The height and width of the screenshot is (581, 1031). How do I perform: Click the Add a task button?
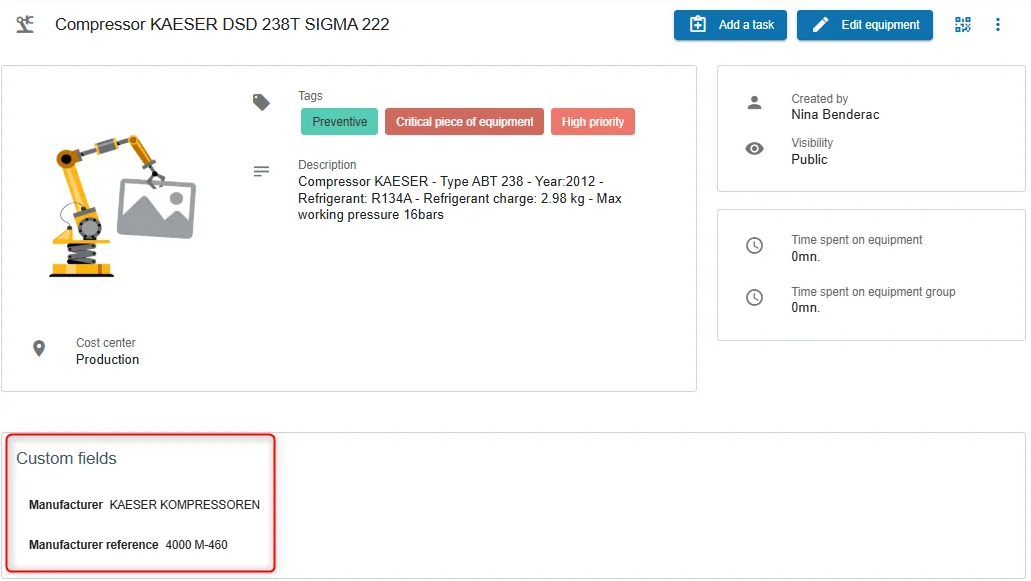(x=730, y=25)
